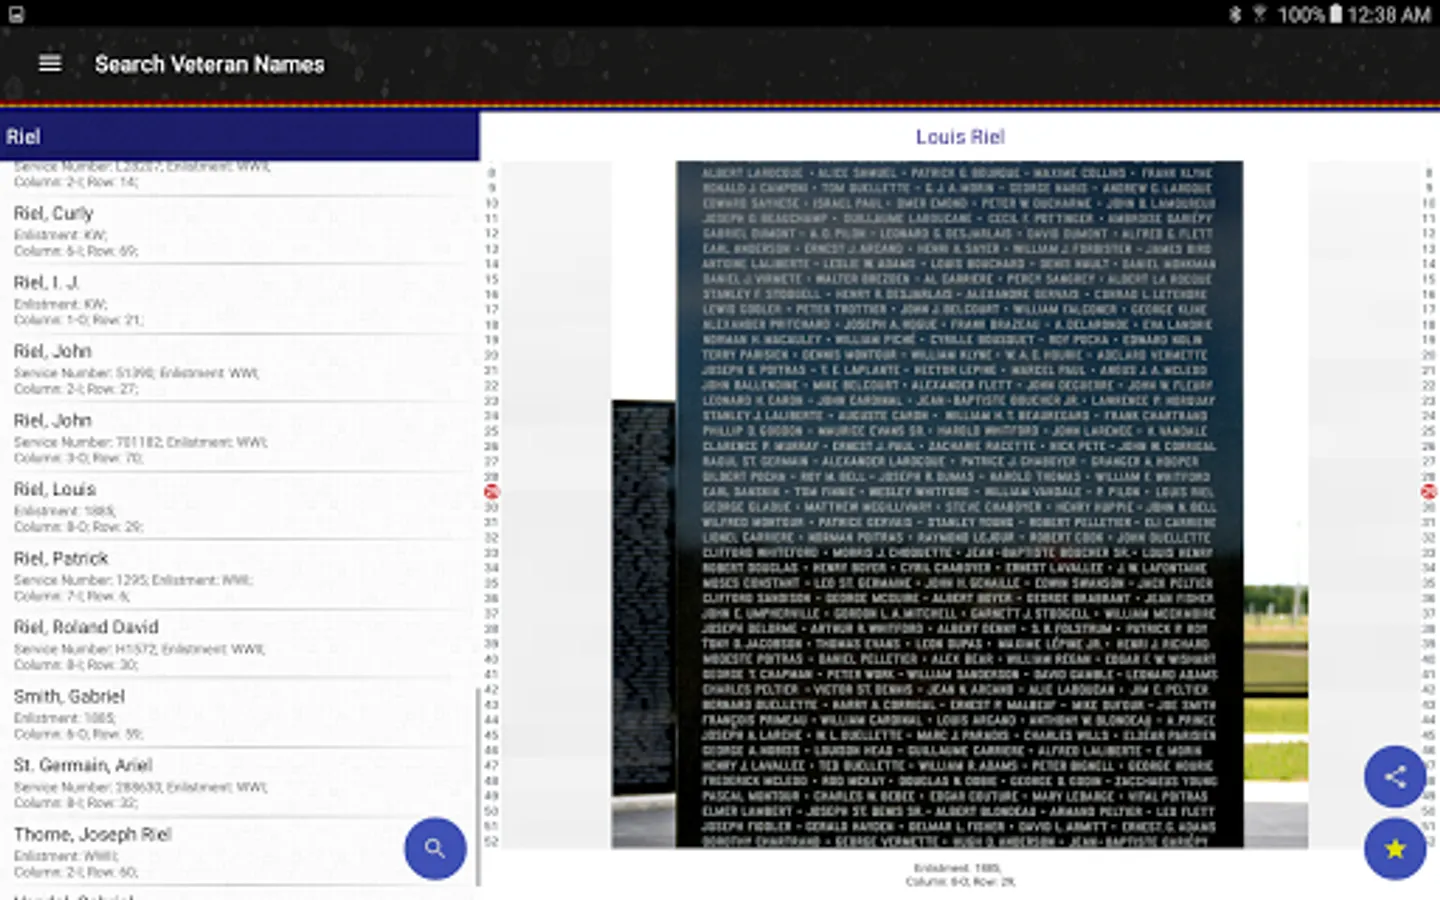Open the Riel, John entry at Row 70
Viewport: 1440px width, 900px height.
point(240,437)
